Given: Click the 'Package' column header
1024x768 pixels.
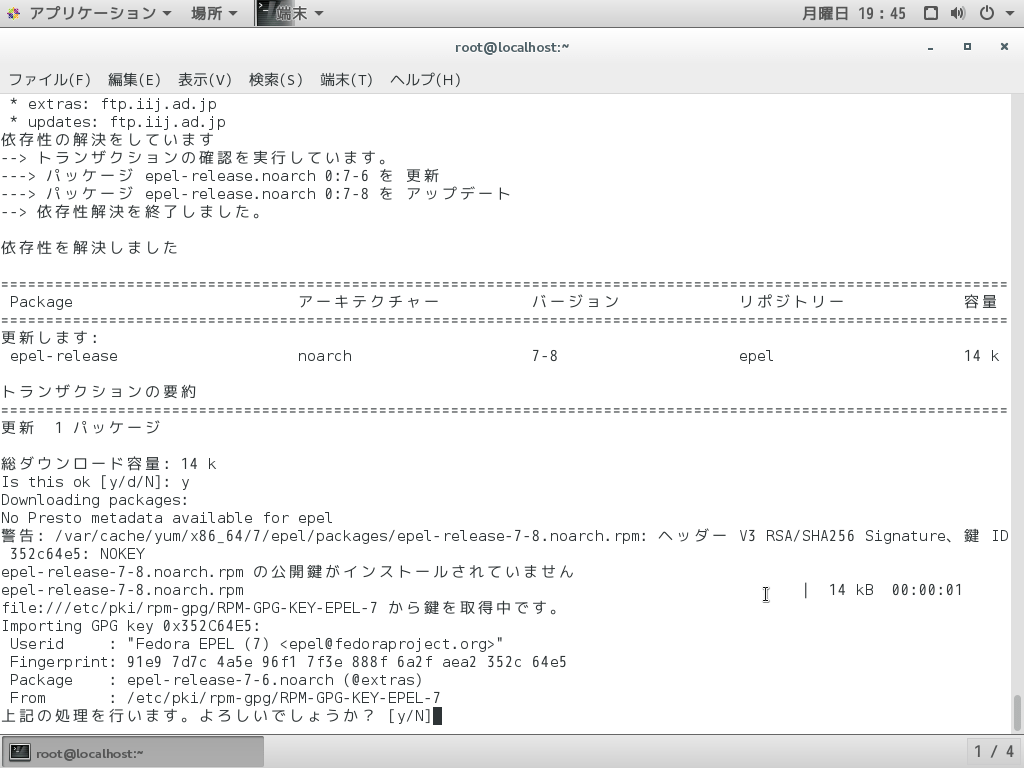Looking at the screenshot, I should coord(41,302).
